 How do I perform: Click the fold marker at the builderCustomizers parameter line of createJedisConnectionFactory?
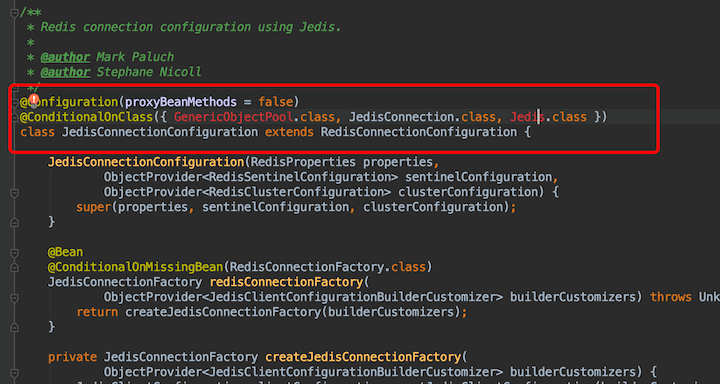[14, 372]
